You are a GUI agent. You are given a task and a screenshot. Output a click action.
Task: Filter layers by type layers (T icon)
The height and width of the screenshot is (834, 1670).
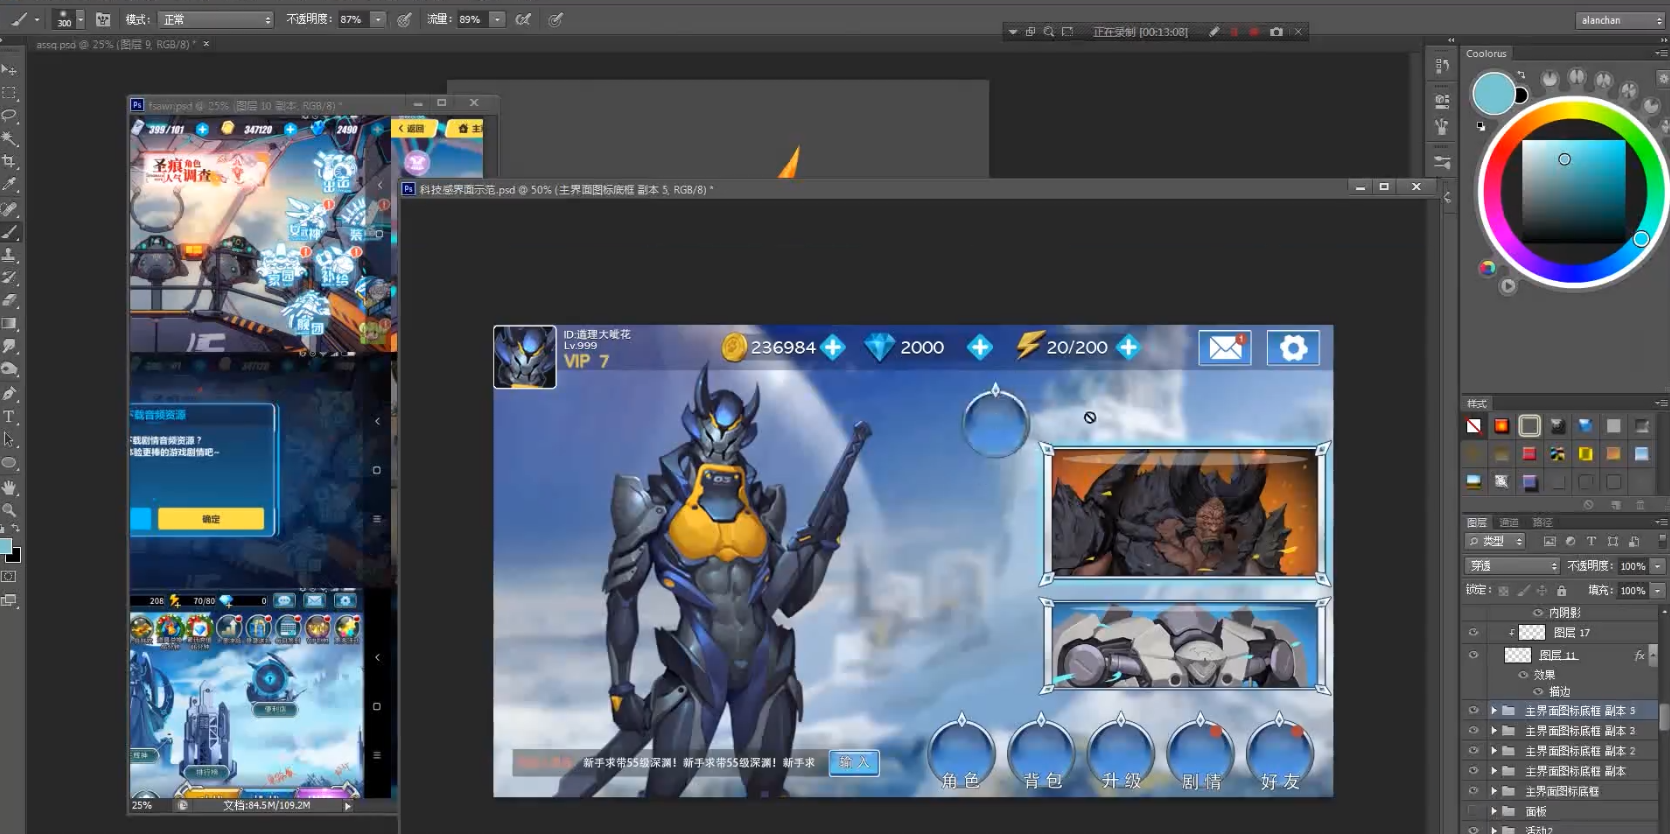tap(1591, 541)
